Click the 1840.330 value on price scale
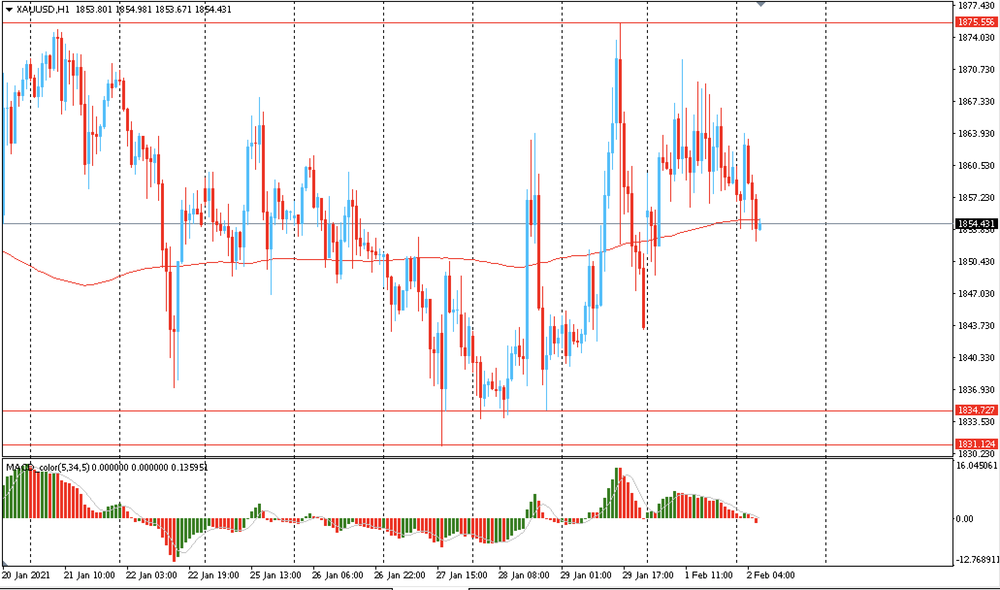This screenshot has height=590, width=1000. point(974,358)
